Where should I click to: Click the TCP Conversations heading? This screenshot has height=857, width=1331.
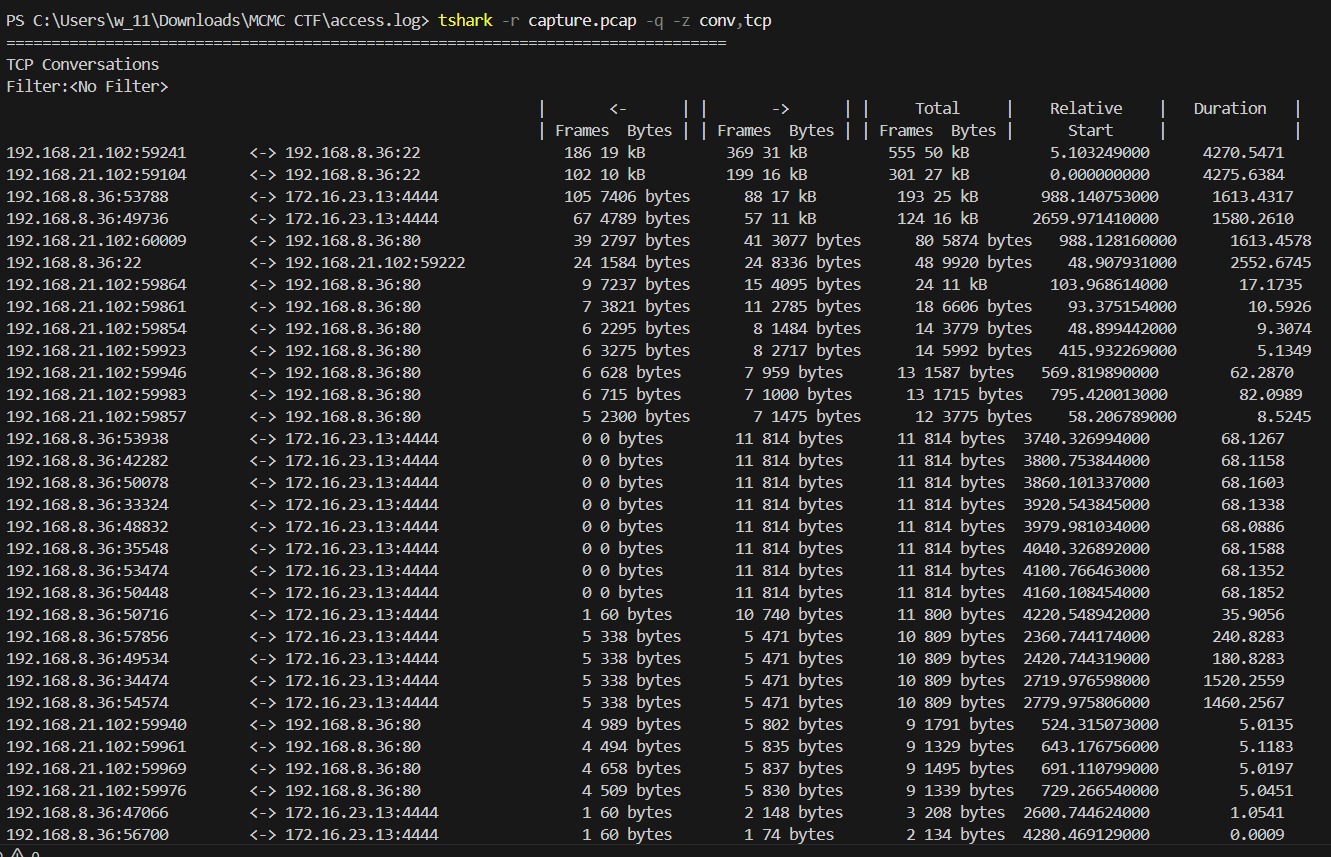[83, 64]
